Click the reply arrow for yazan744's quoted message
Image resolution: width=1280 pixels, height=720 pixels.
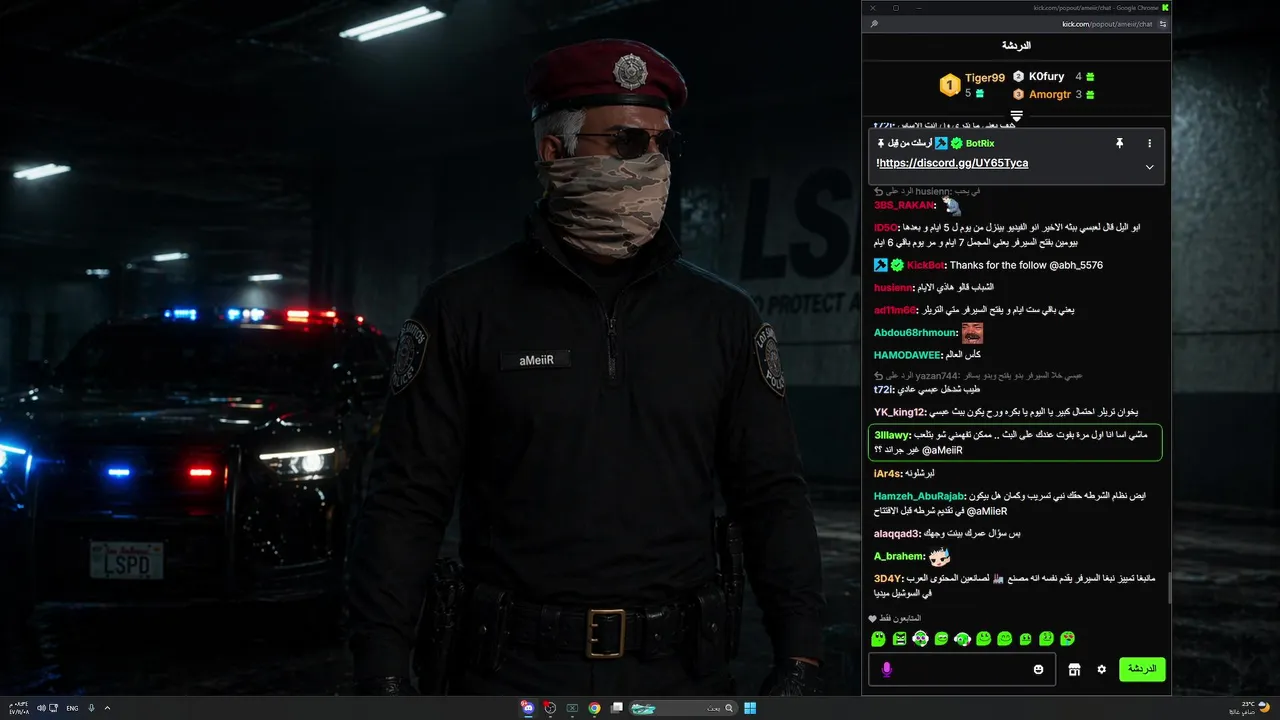coord(878,376)
